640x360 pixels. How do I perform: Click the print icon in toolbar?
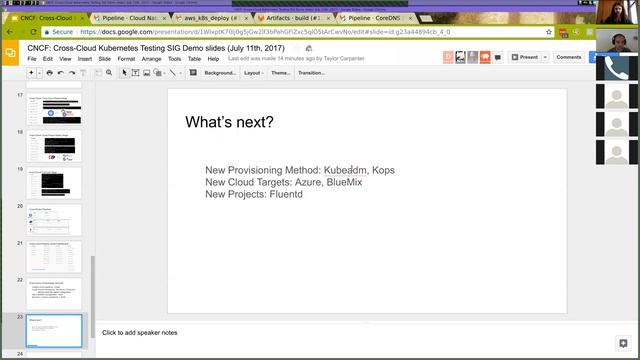[x=49, y=73]
